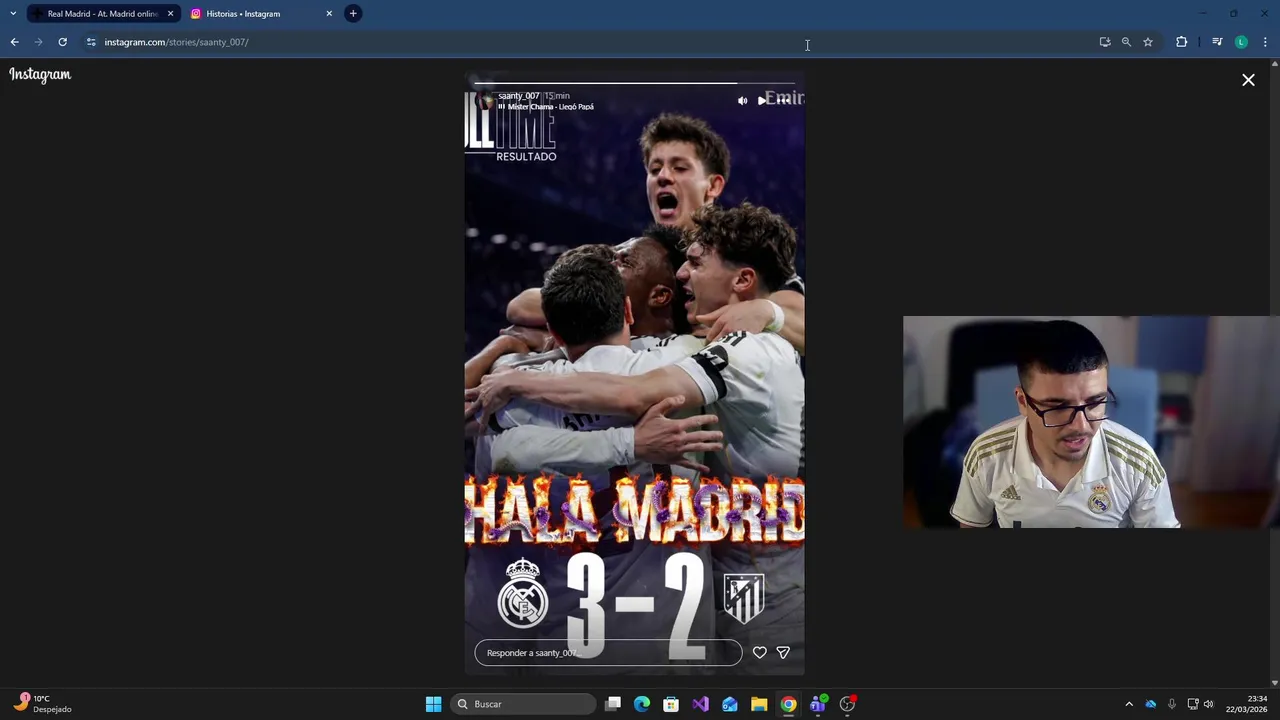The width and height of the screenshot is (1280, 720).
Task: Open the media controls icon
Action: pos(1217,42)
